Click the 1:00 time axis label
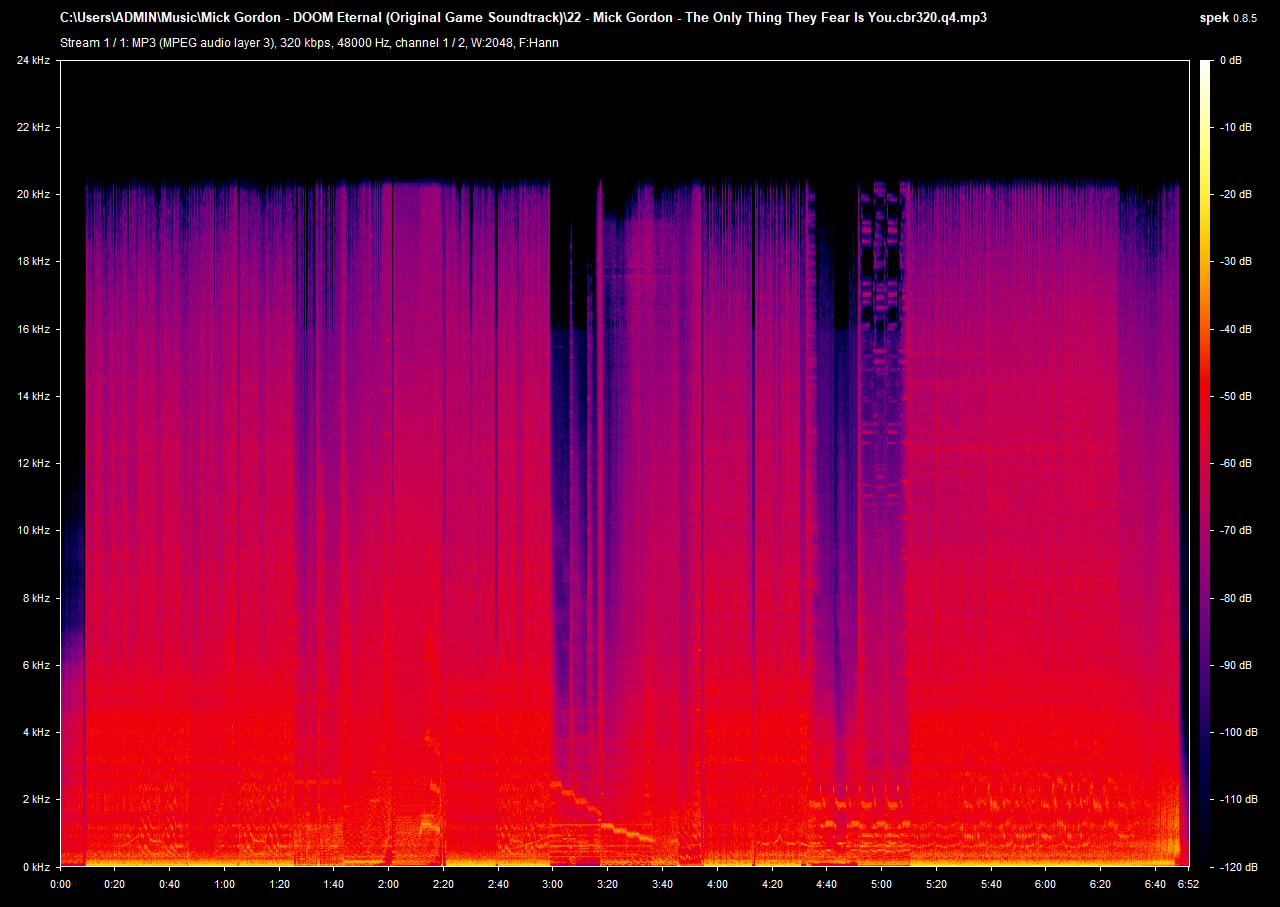This screenshot has height=907, width=1280. pyautogui.click(x=224, y=885)
